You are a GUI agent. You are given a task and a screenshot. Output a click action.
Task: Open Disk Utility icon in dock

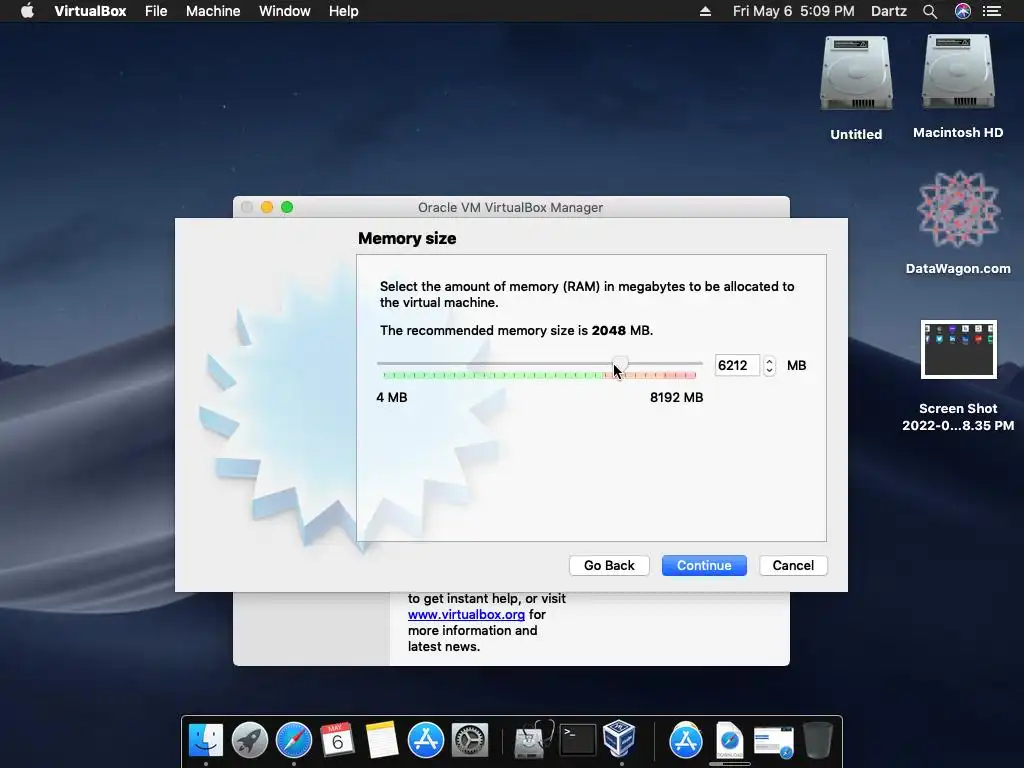(534, 740)
